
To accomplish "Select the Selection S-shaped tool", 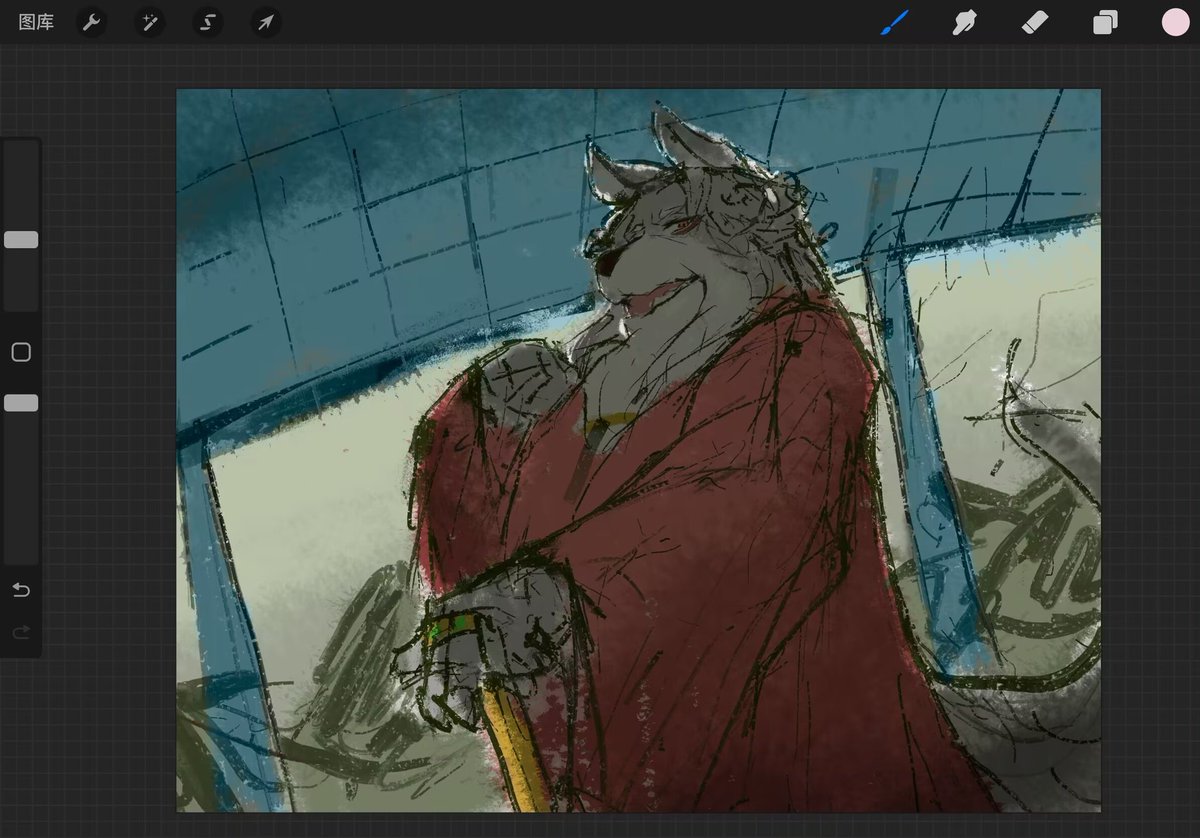I will [208, 23].
